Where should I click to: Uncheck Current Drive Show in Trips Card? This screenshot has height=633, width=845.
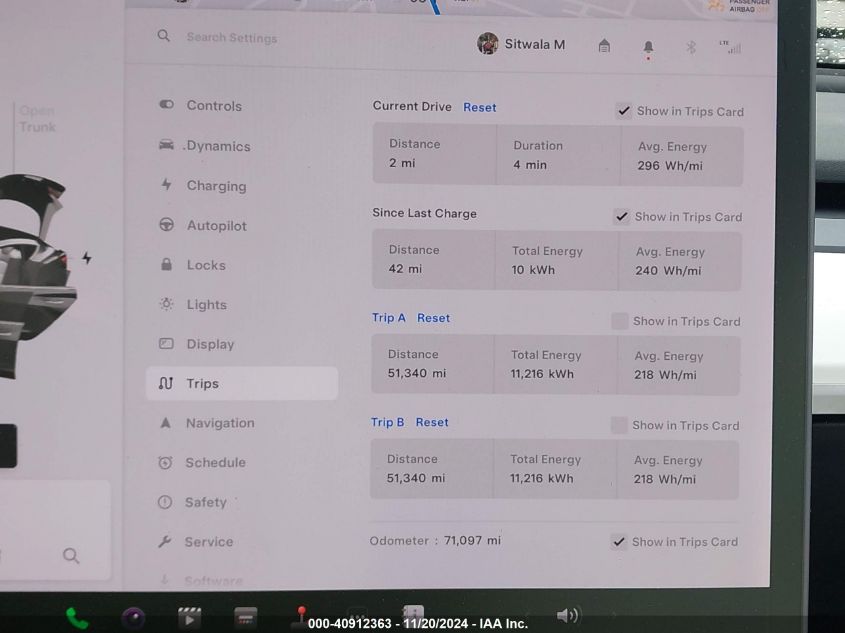(x=623, y=111)
